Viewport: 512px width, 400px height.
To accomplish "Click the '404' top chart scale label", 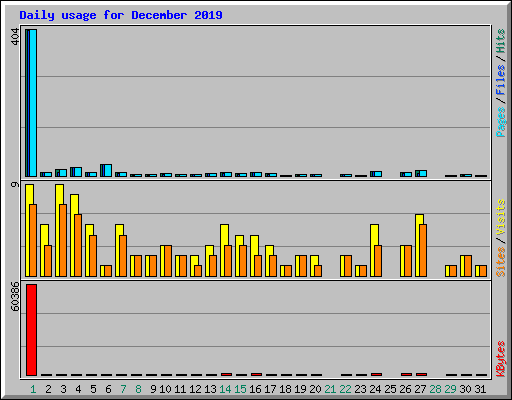I will 15,37.
